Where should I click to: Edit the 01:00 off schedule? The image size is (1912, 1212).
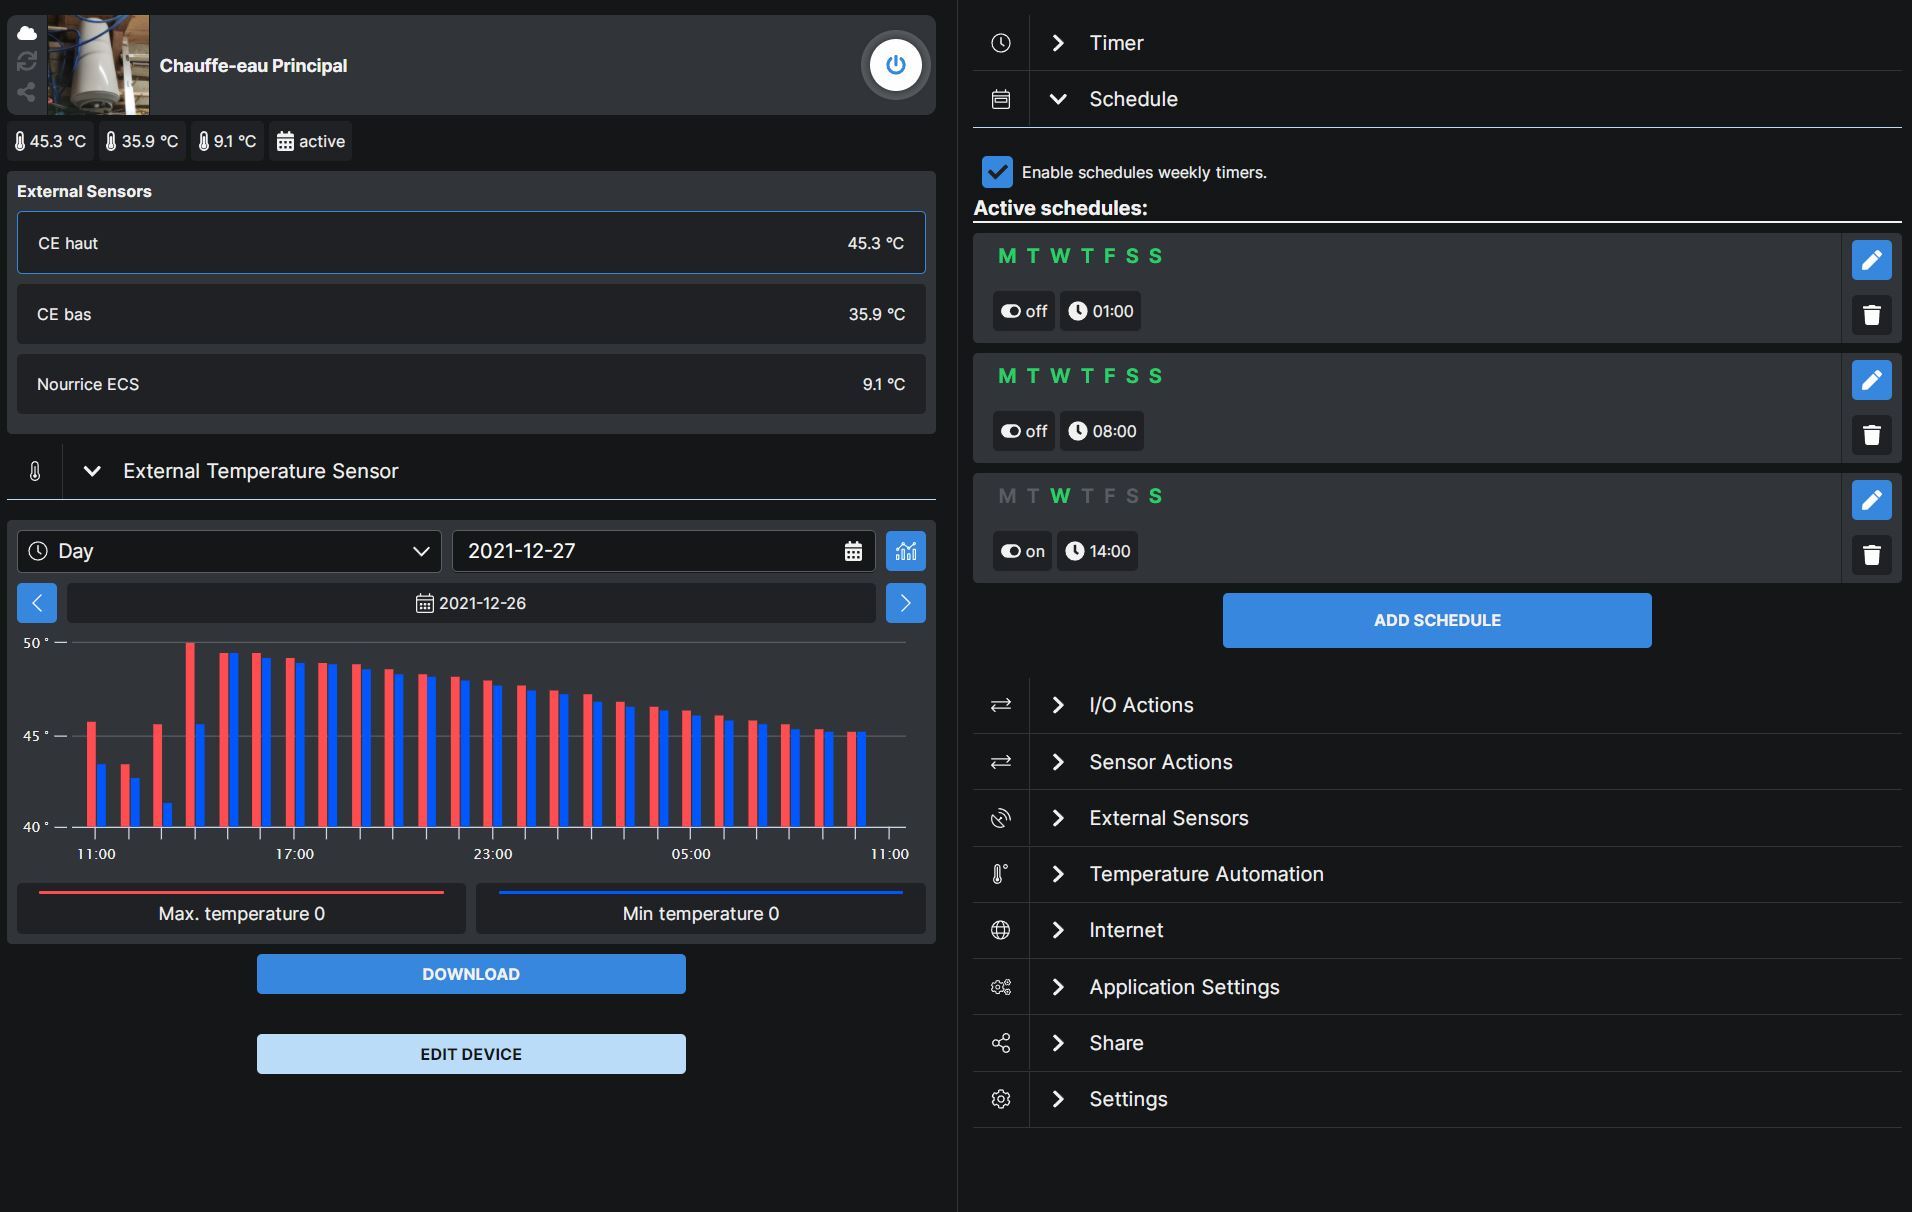point(1871,260)
